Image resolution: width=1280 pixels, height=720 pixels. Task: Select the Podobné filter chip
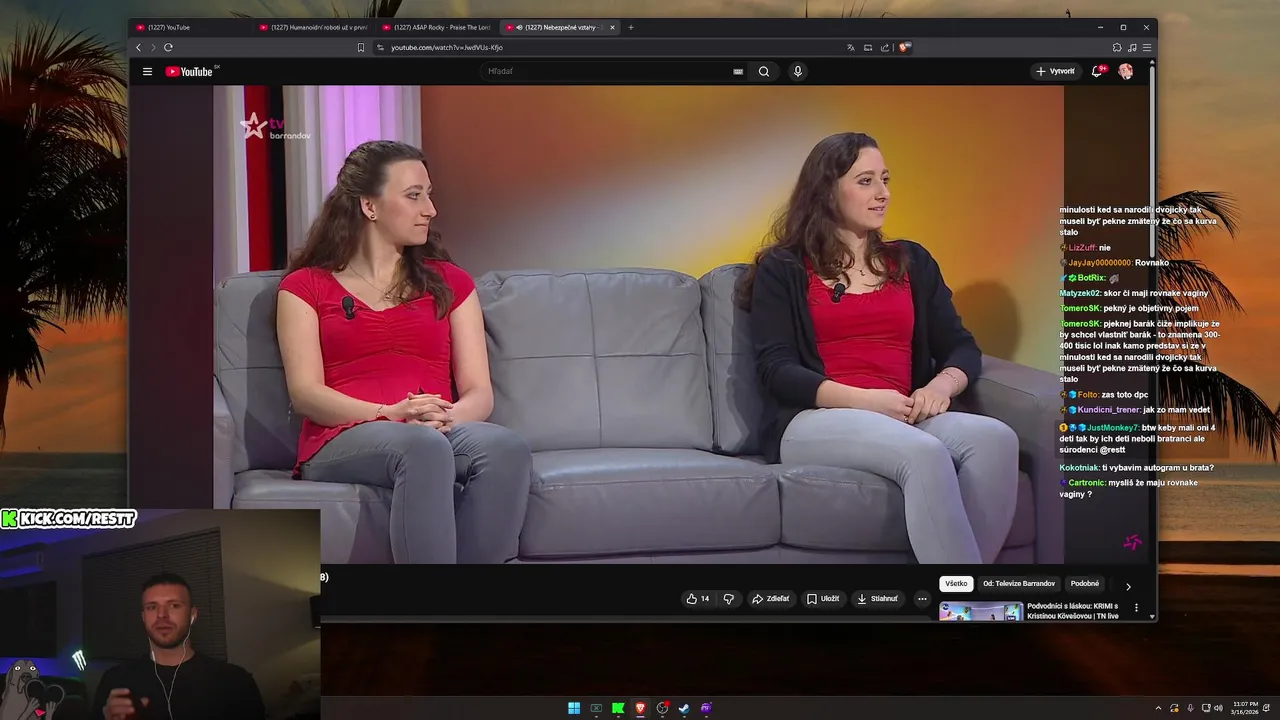pos(1085,584)
